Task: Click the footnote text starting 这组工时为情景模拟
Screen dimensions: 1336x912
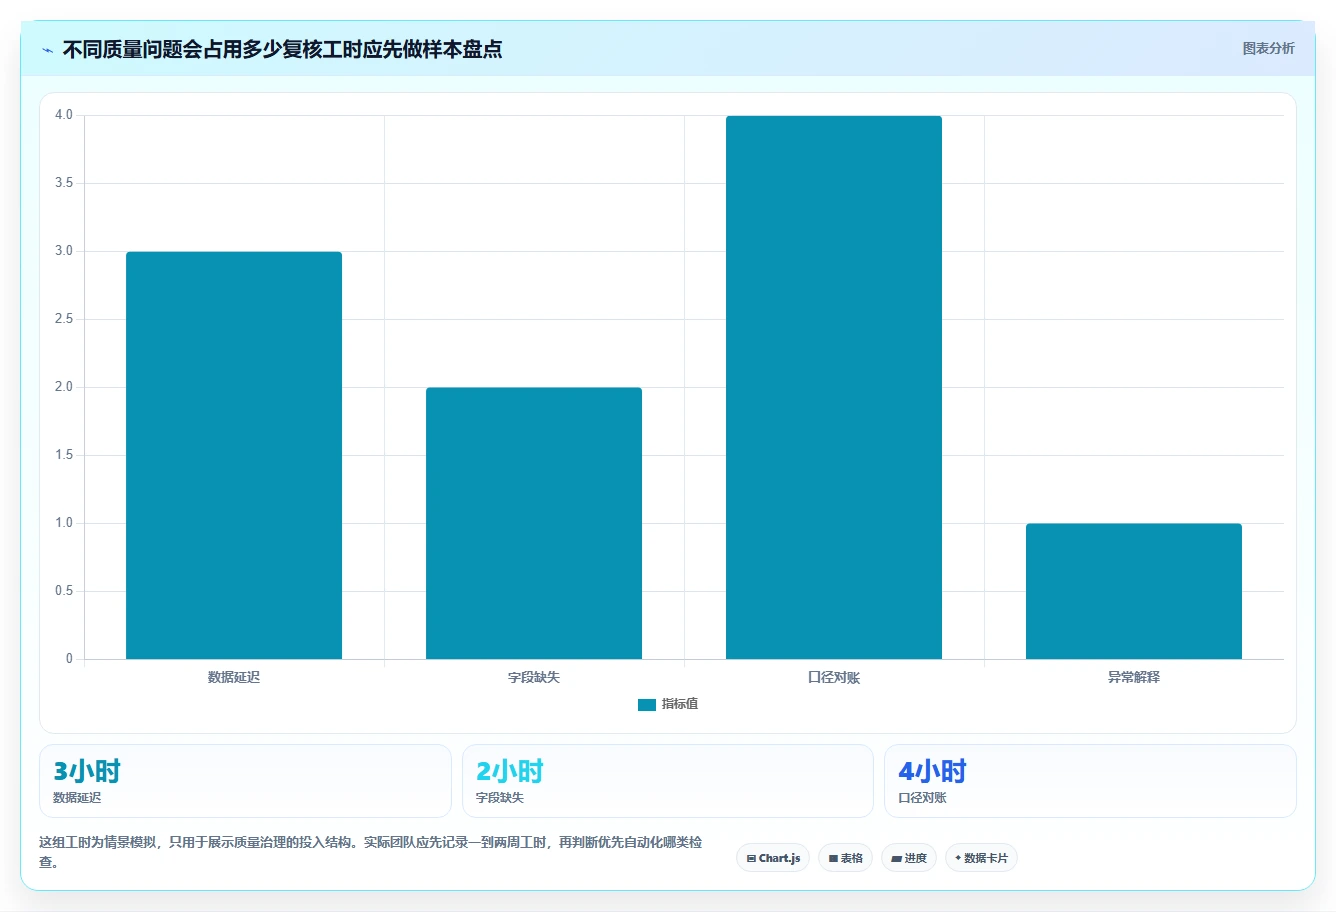Action: (371, 852)
